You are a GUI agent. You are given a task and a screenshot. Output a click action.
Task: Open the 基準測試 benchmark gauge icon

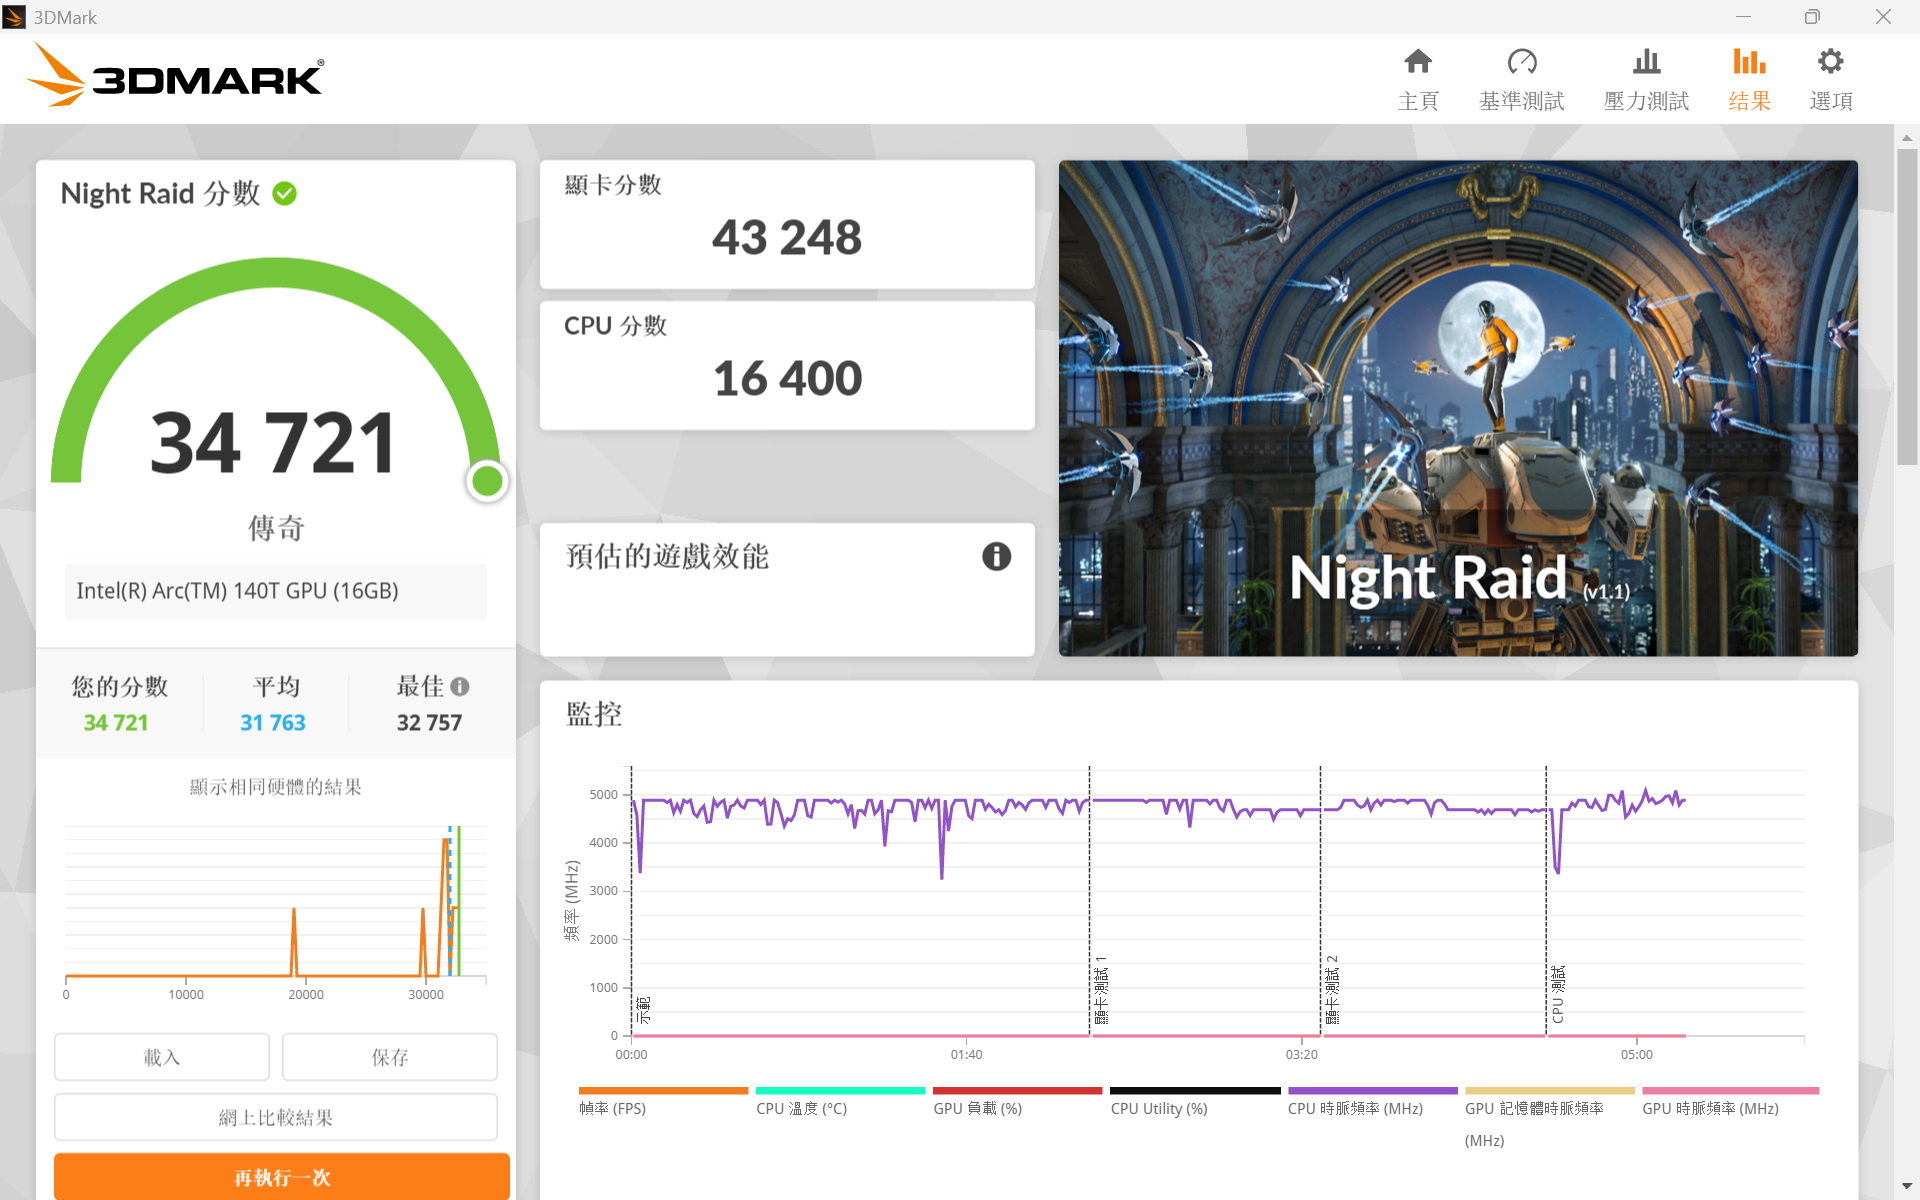point(1522,62)
